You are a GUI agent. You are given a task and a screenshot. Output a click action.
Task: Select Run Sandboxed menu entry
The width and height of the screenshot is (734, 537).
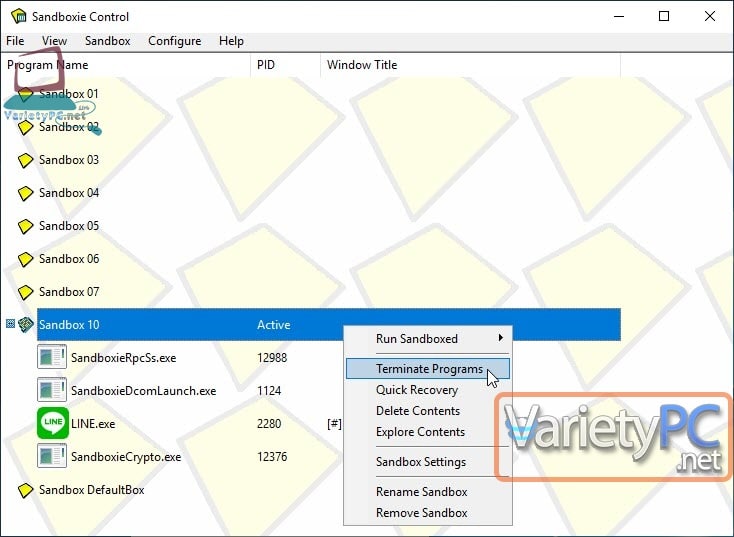pyautogui.click(x=428, y=338)
